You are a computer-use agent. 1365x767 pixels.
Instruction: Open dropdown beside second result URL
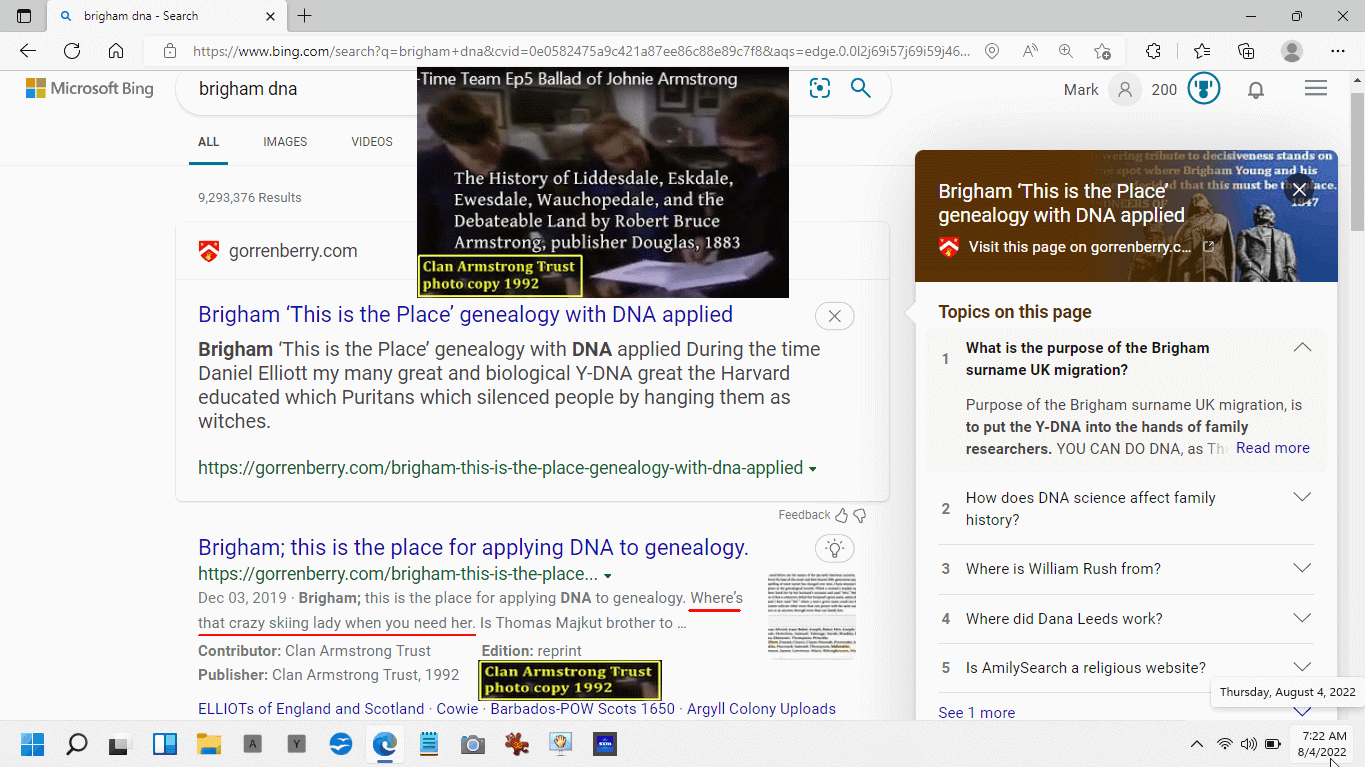pyautogui.click(x=608, y=575)
